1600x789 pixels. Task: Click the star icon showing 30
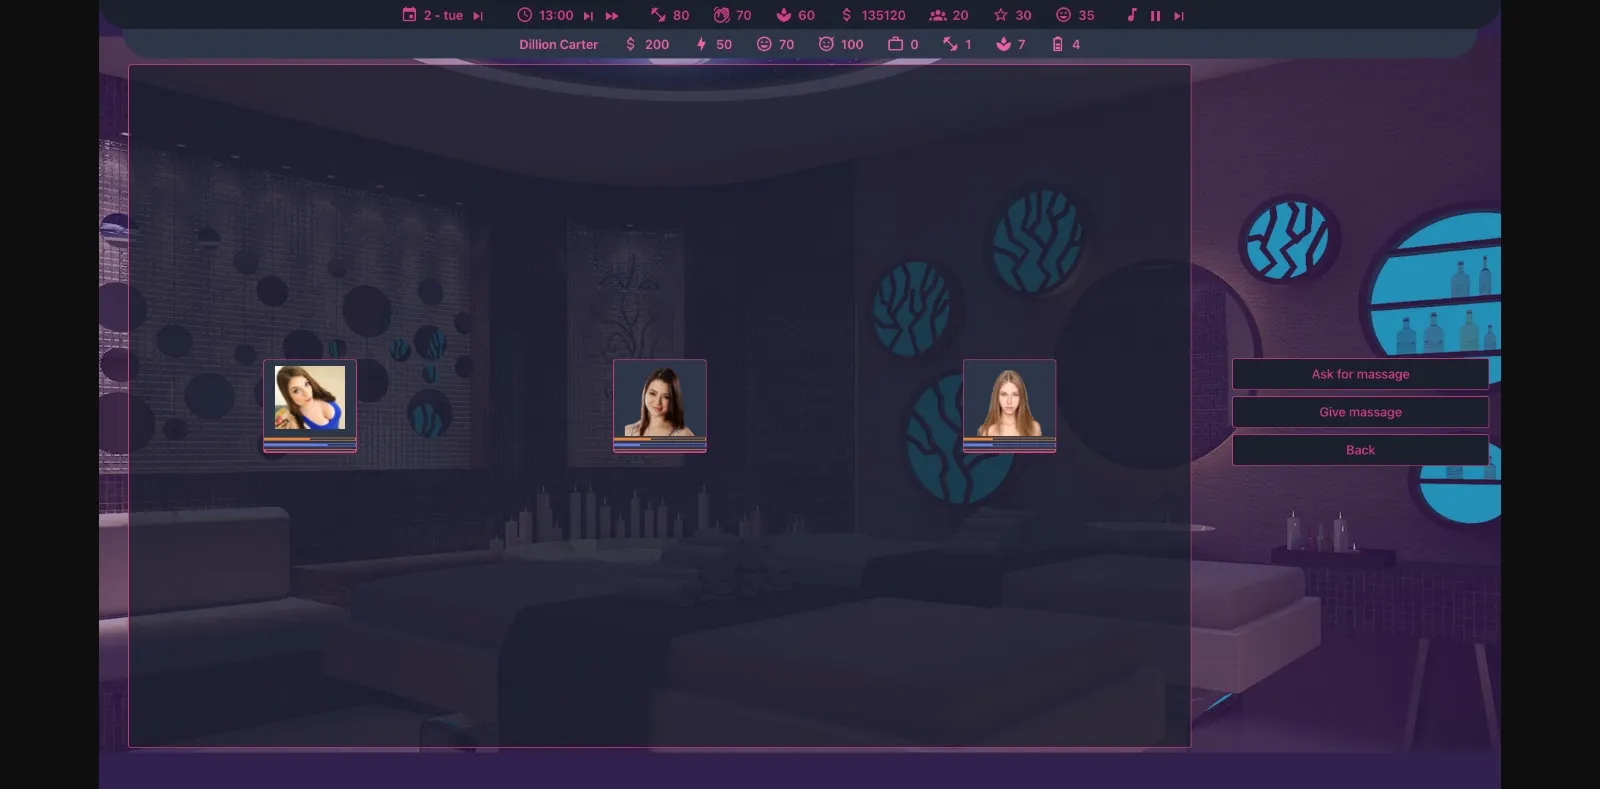tap(1000, 15)
